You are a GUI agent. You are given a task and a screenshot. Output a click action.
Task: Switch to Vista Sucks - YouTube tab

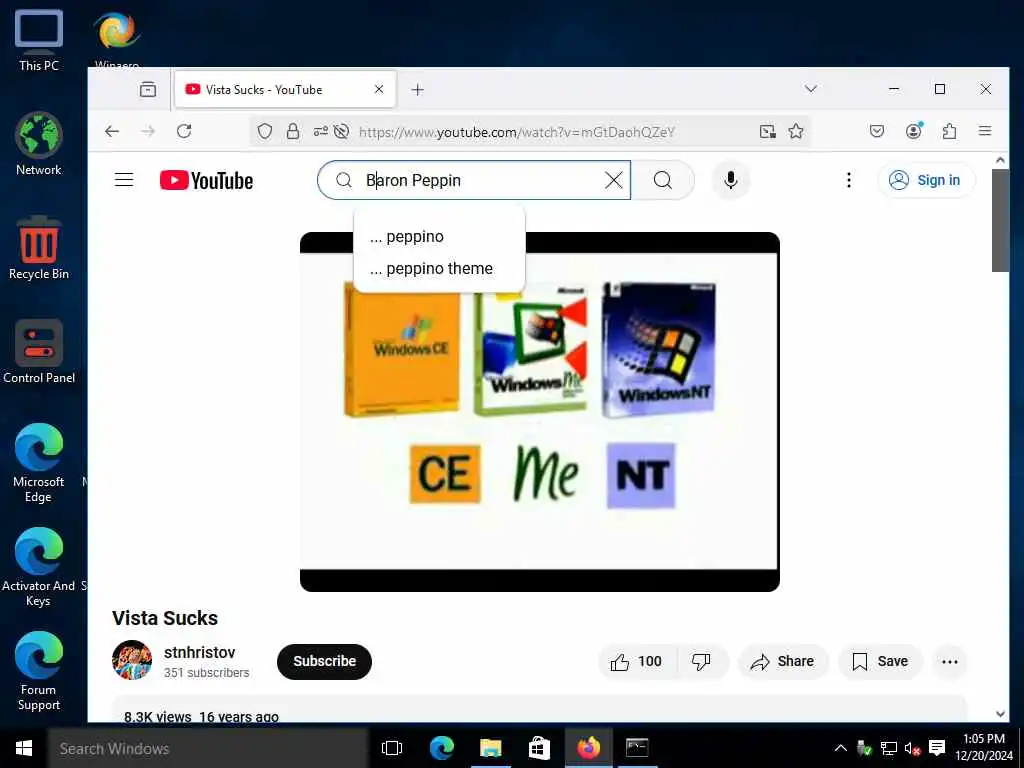pos(285,89)
